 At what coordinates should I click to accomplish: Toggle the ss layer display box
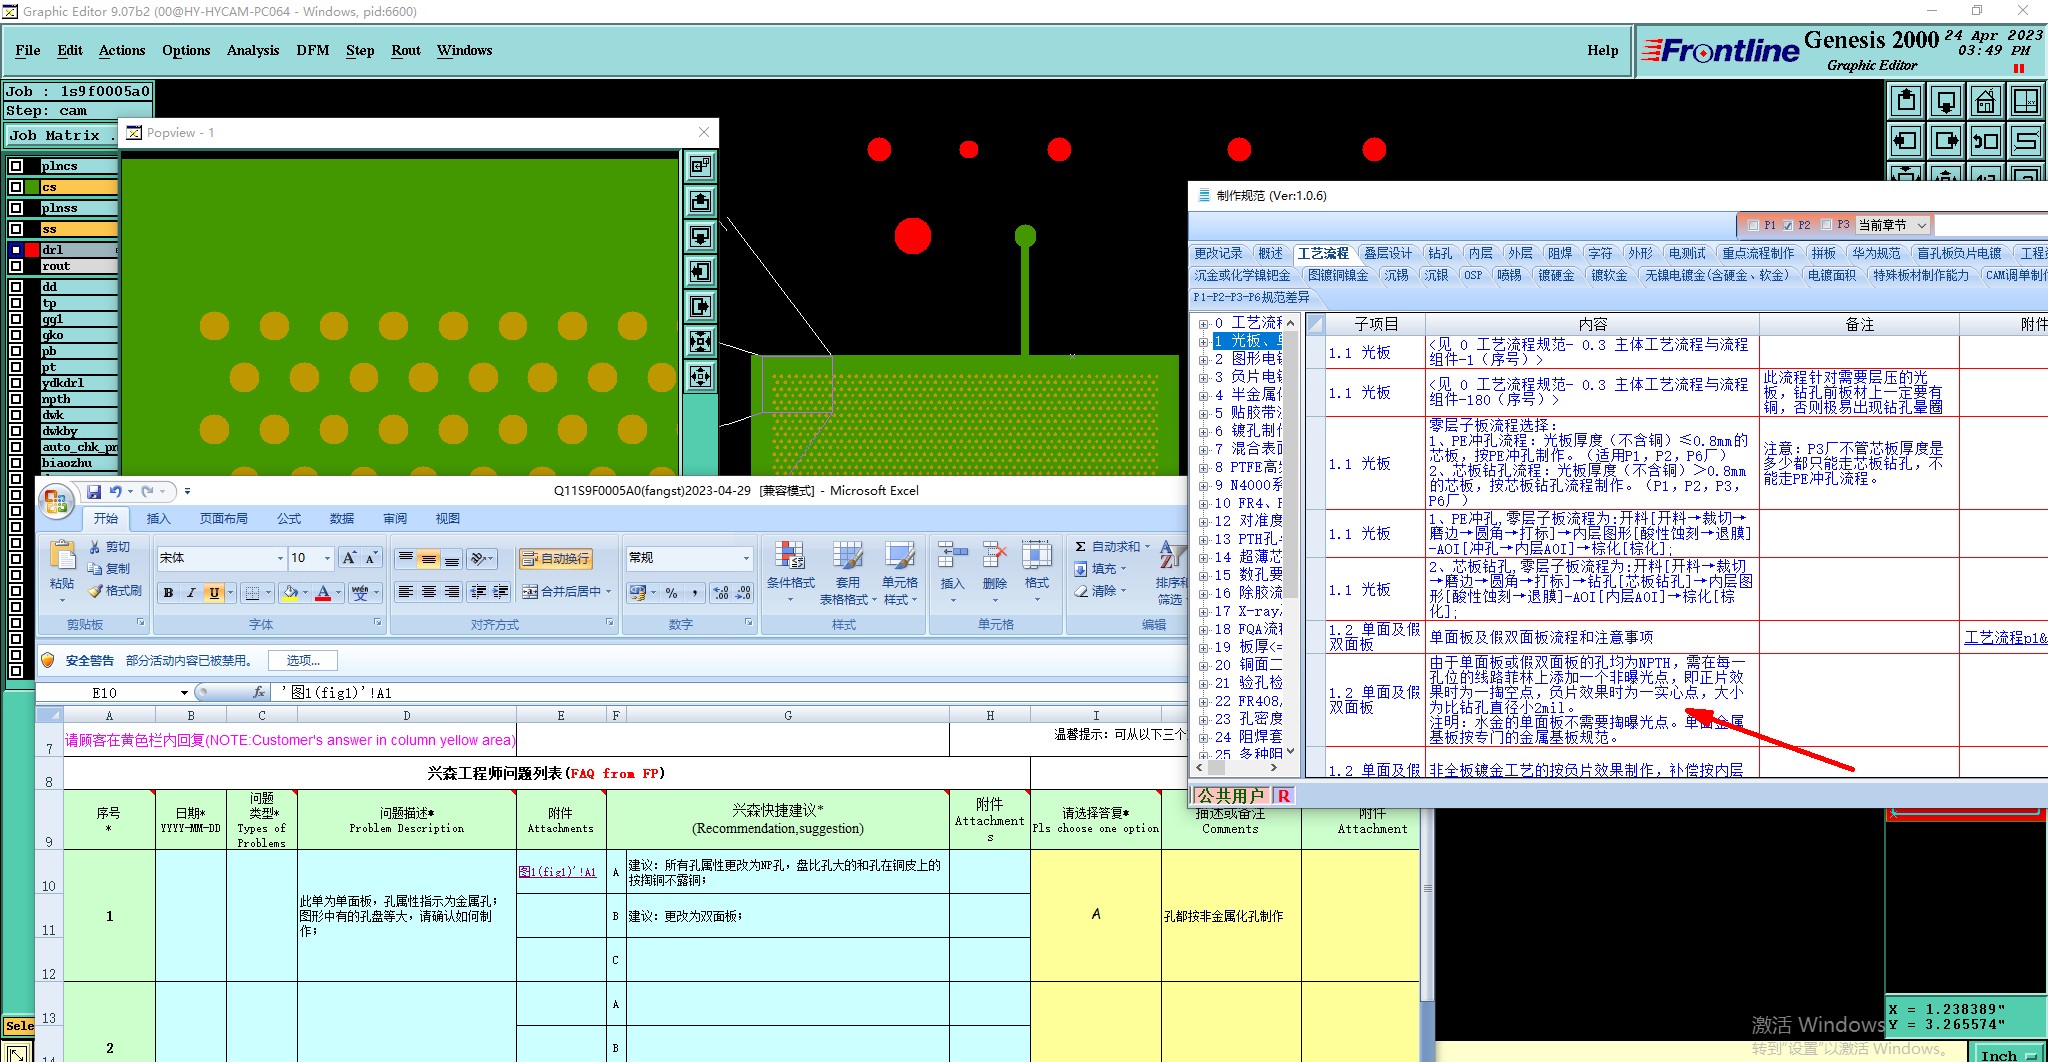15,229
